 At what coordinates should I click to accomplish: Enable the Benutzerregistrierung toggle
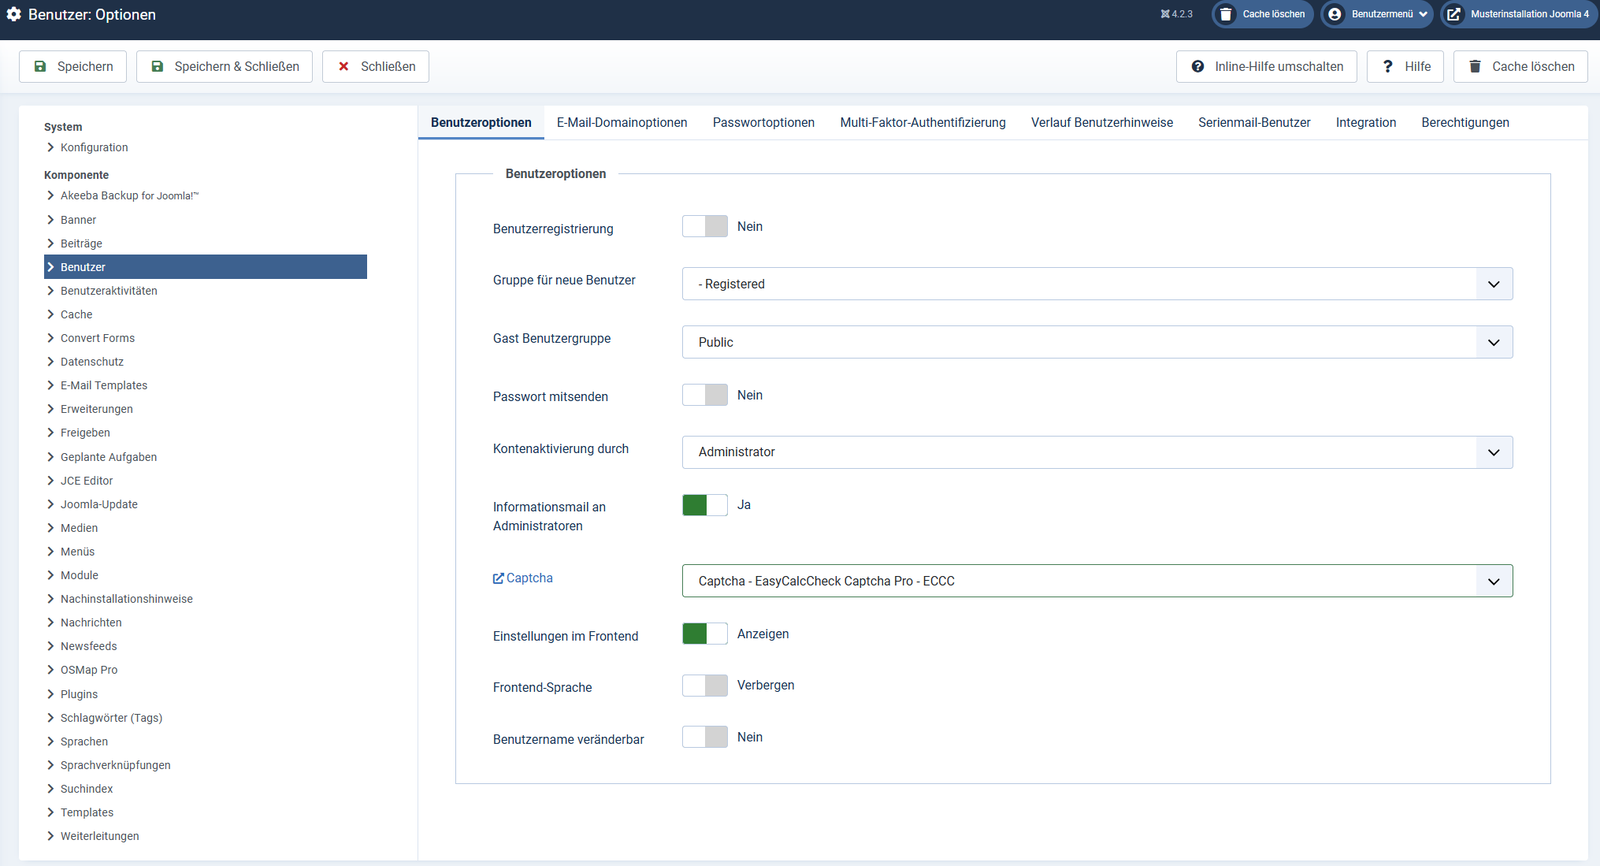tap(705, 227)
